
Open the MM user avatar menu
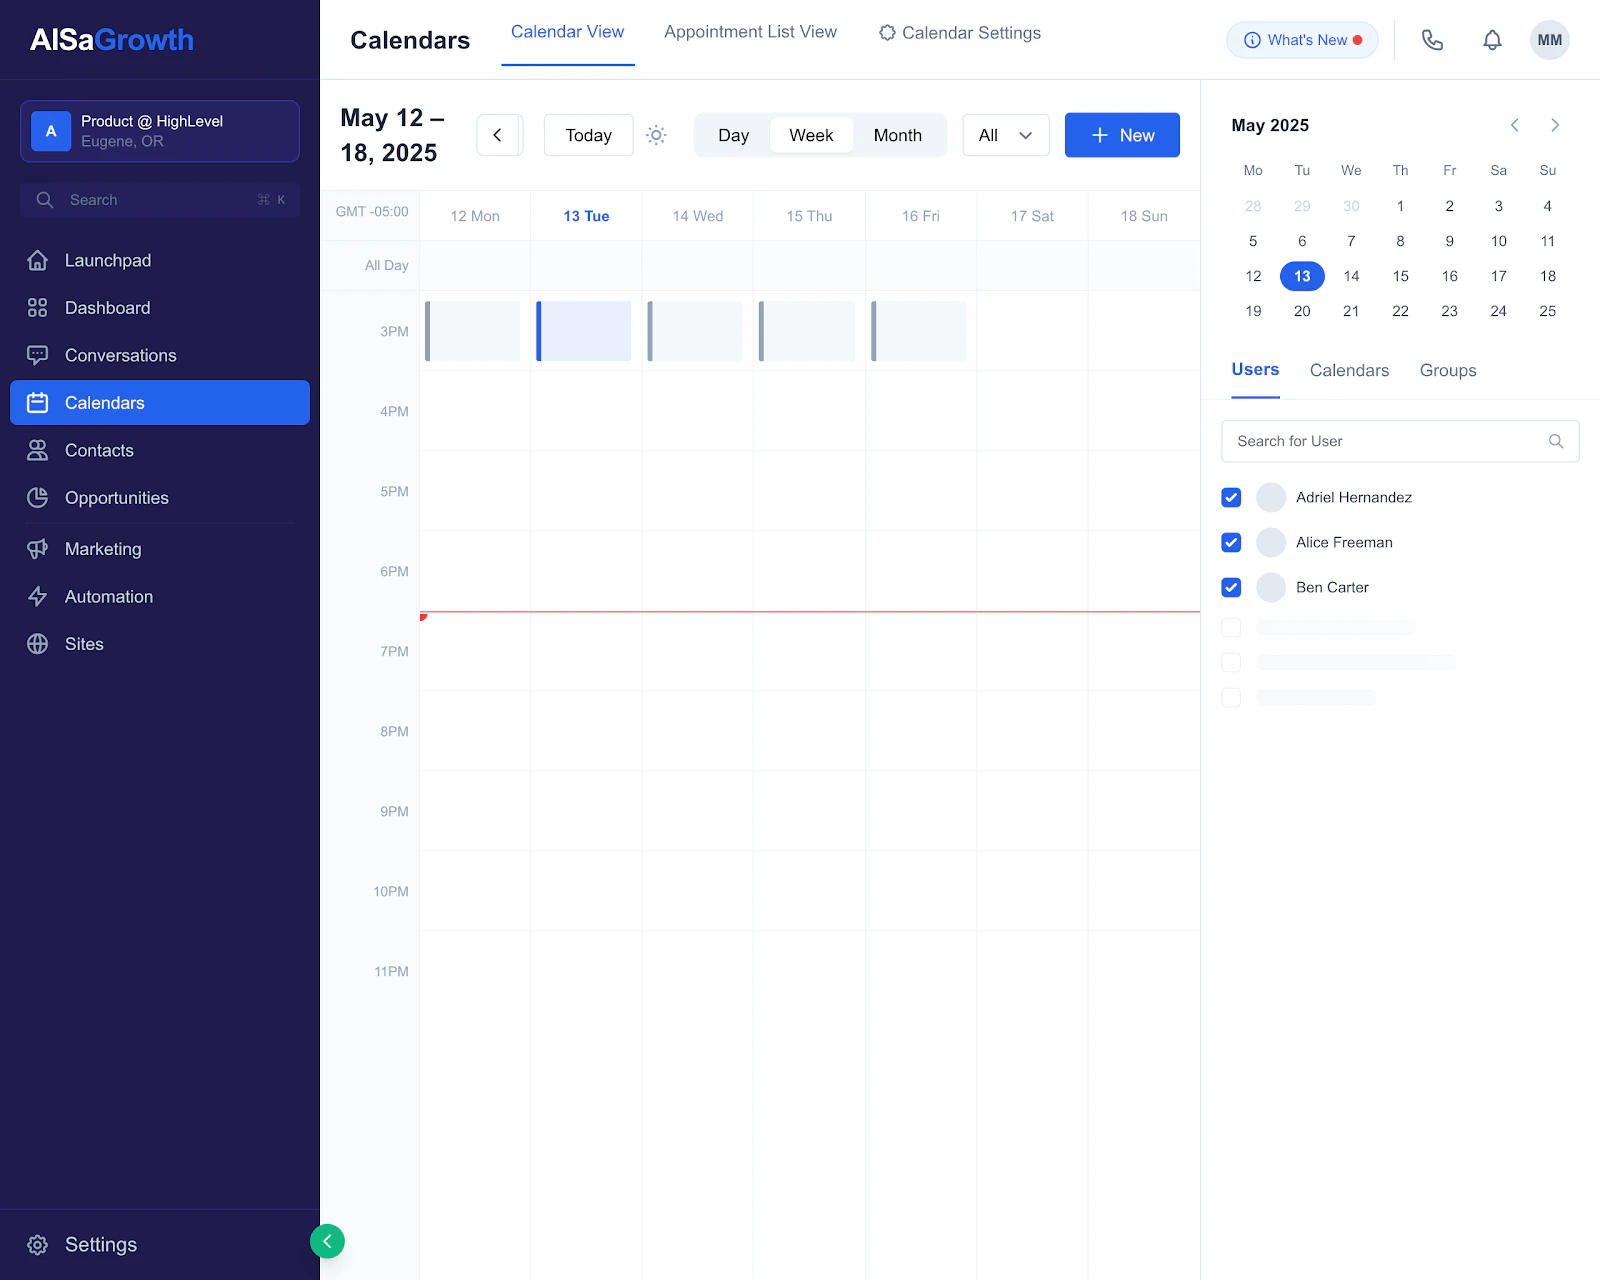coord(1549,40)
